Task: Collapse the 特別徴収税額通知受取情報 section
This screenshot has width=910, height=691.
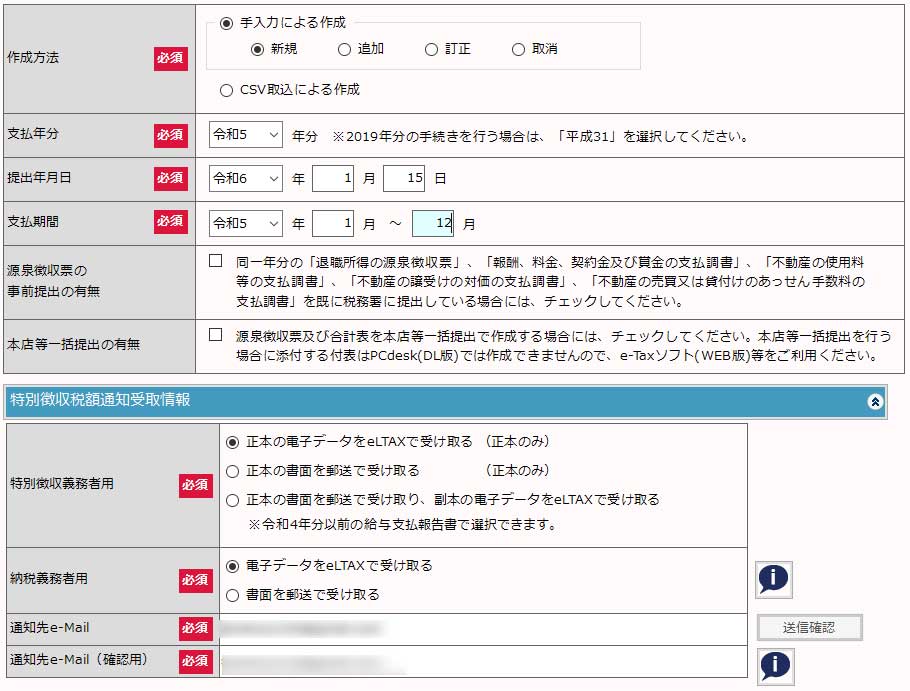Action: click(875, 401)
